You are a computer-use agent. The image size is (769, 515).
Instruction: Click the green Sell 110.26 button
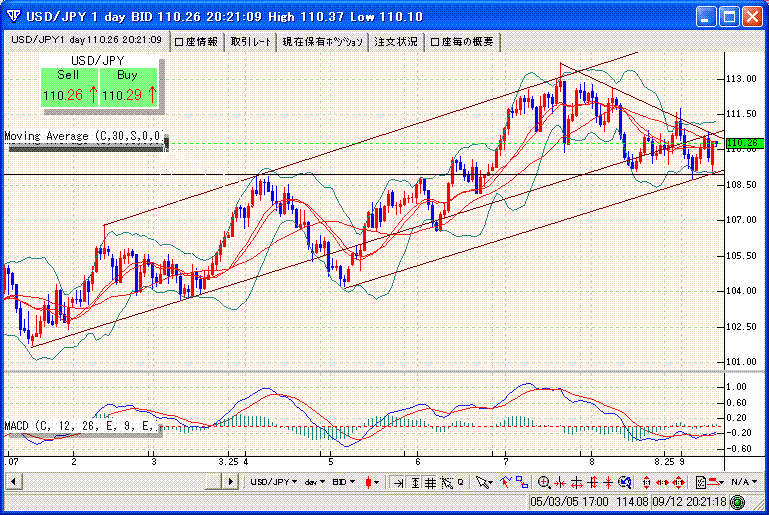point(69,87)
